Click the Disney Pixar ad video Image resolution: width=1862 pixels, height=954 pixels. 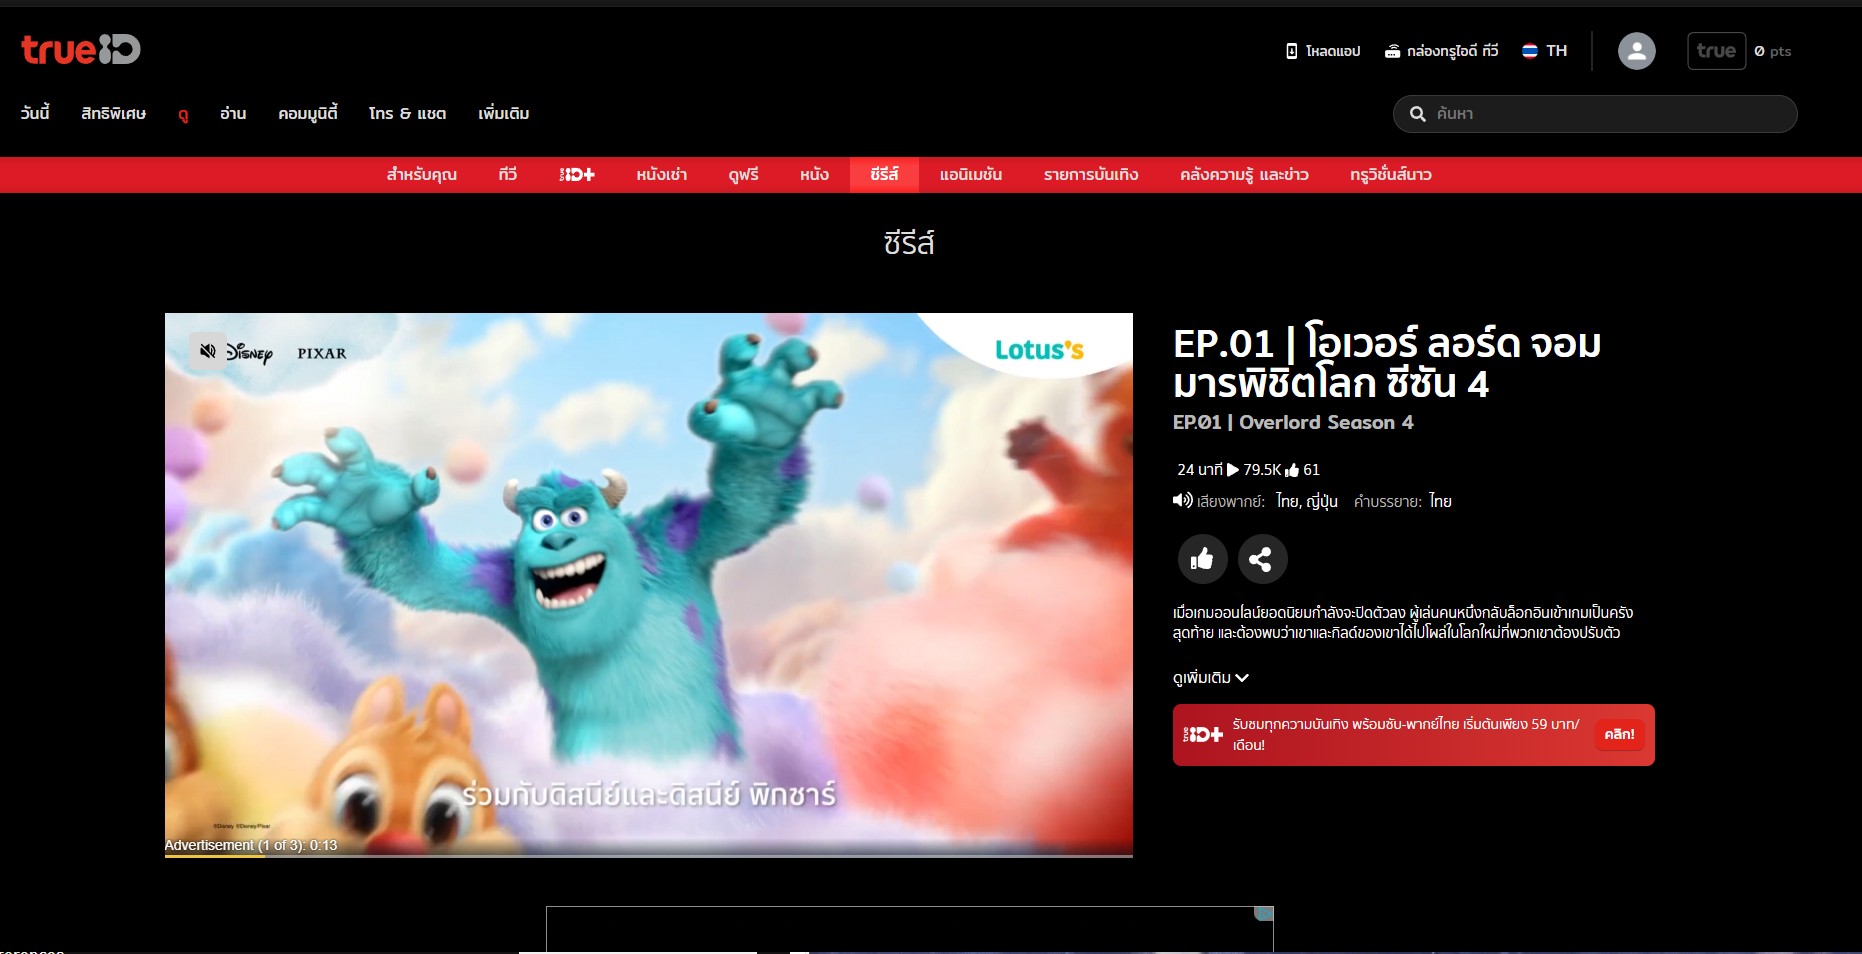point(649,585)
